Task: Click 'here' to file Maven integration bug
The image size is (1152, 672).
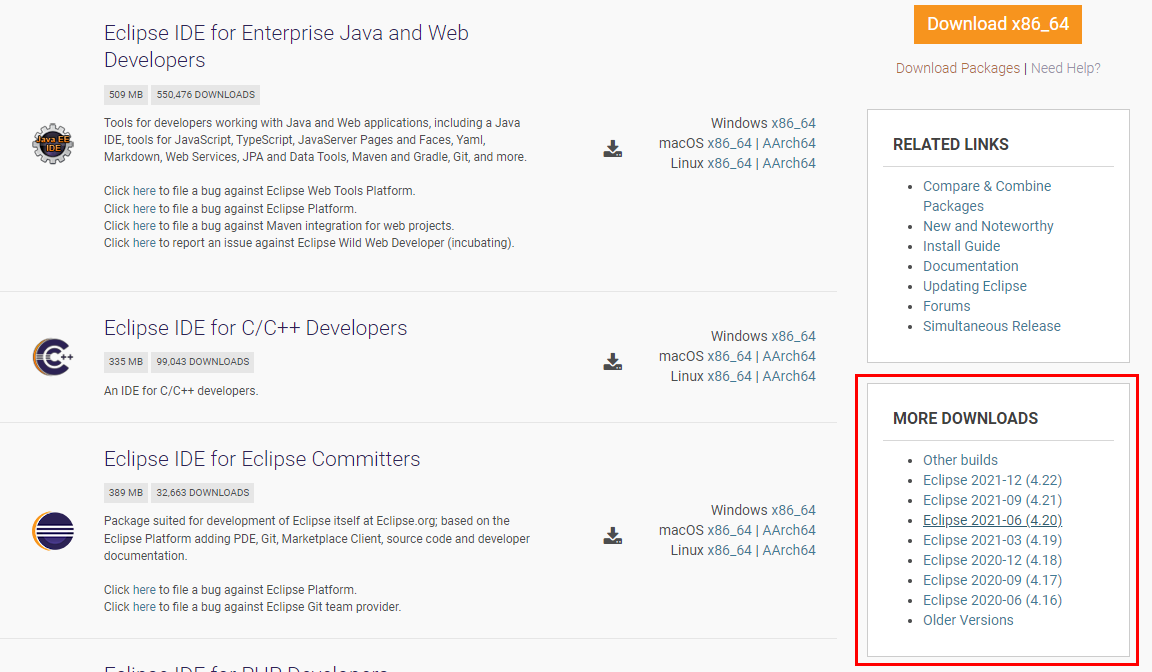Action: pyautogui.click(x=144, y=225)
